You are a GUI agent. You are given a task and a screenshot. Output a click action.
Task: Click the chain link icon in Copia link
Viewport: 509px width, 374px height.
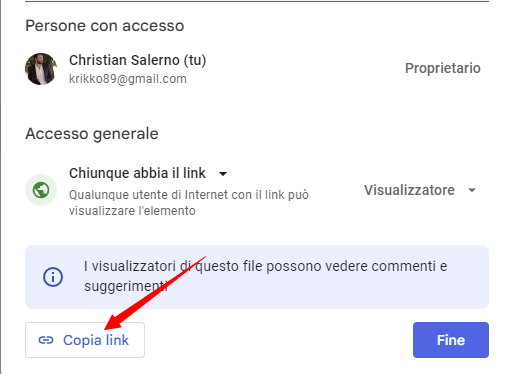point(46,340)
